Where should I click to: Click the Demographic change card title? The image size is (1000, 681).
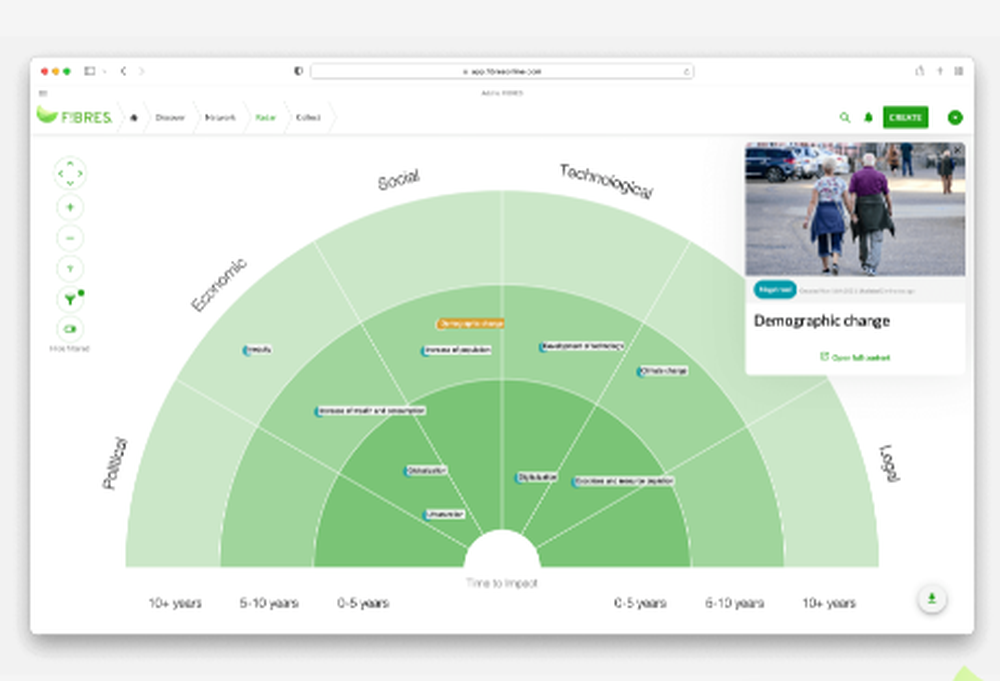click(x=821, y=321)
